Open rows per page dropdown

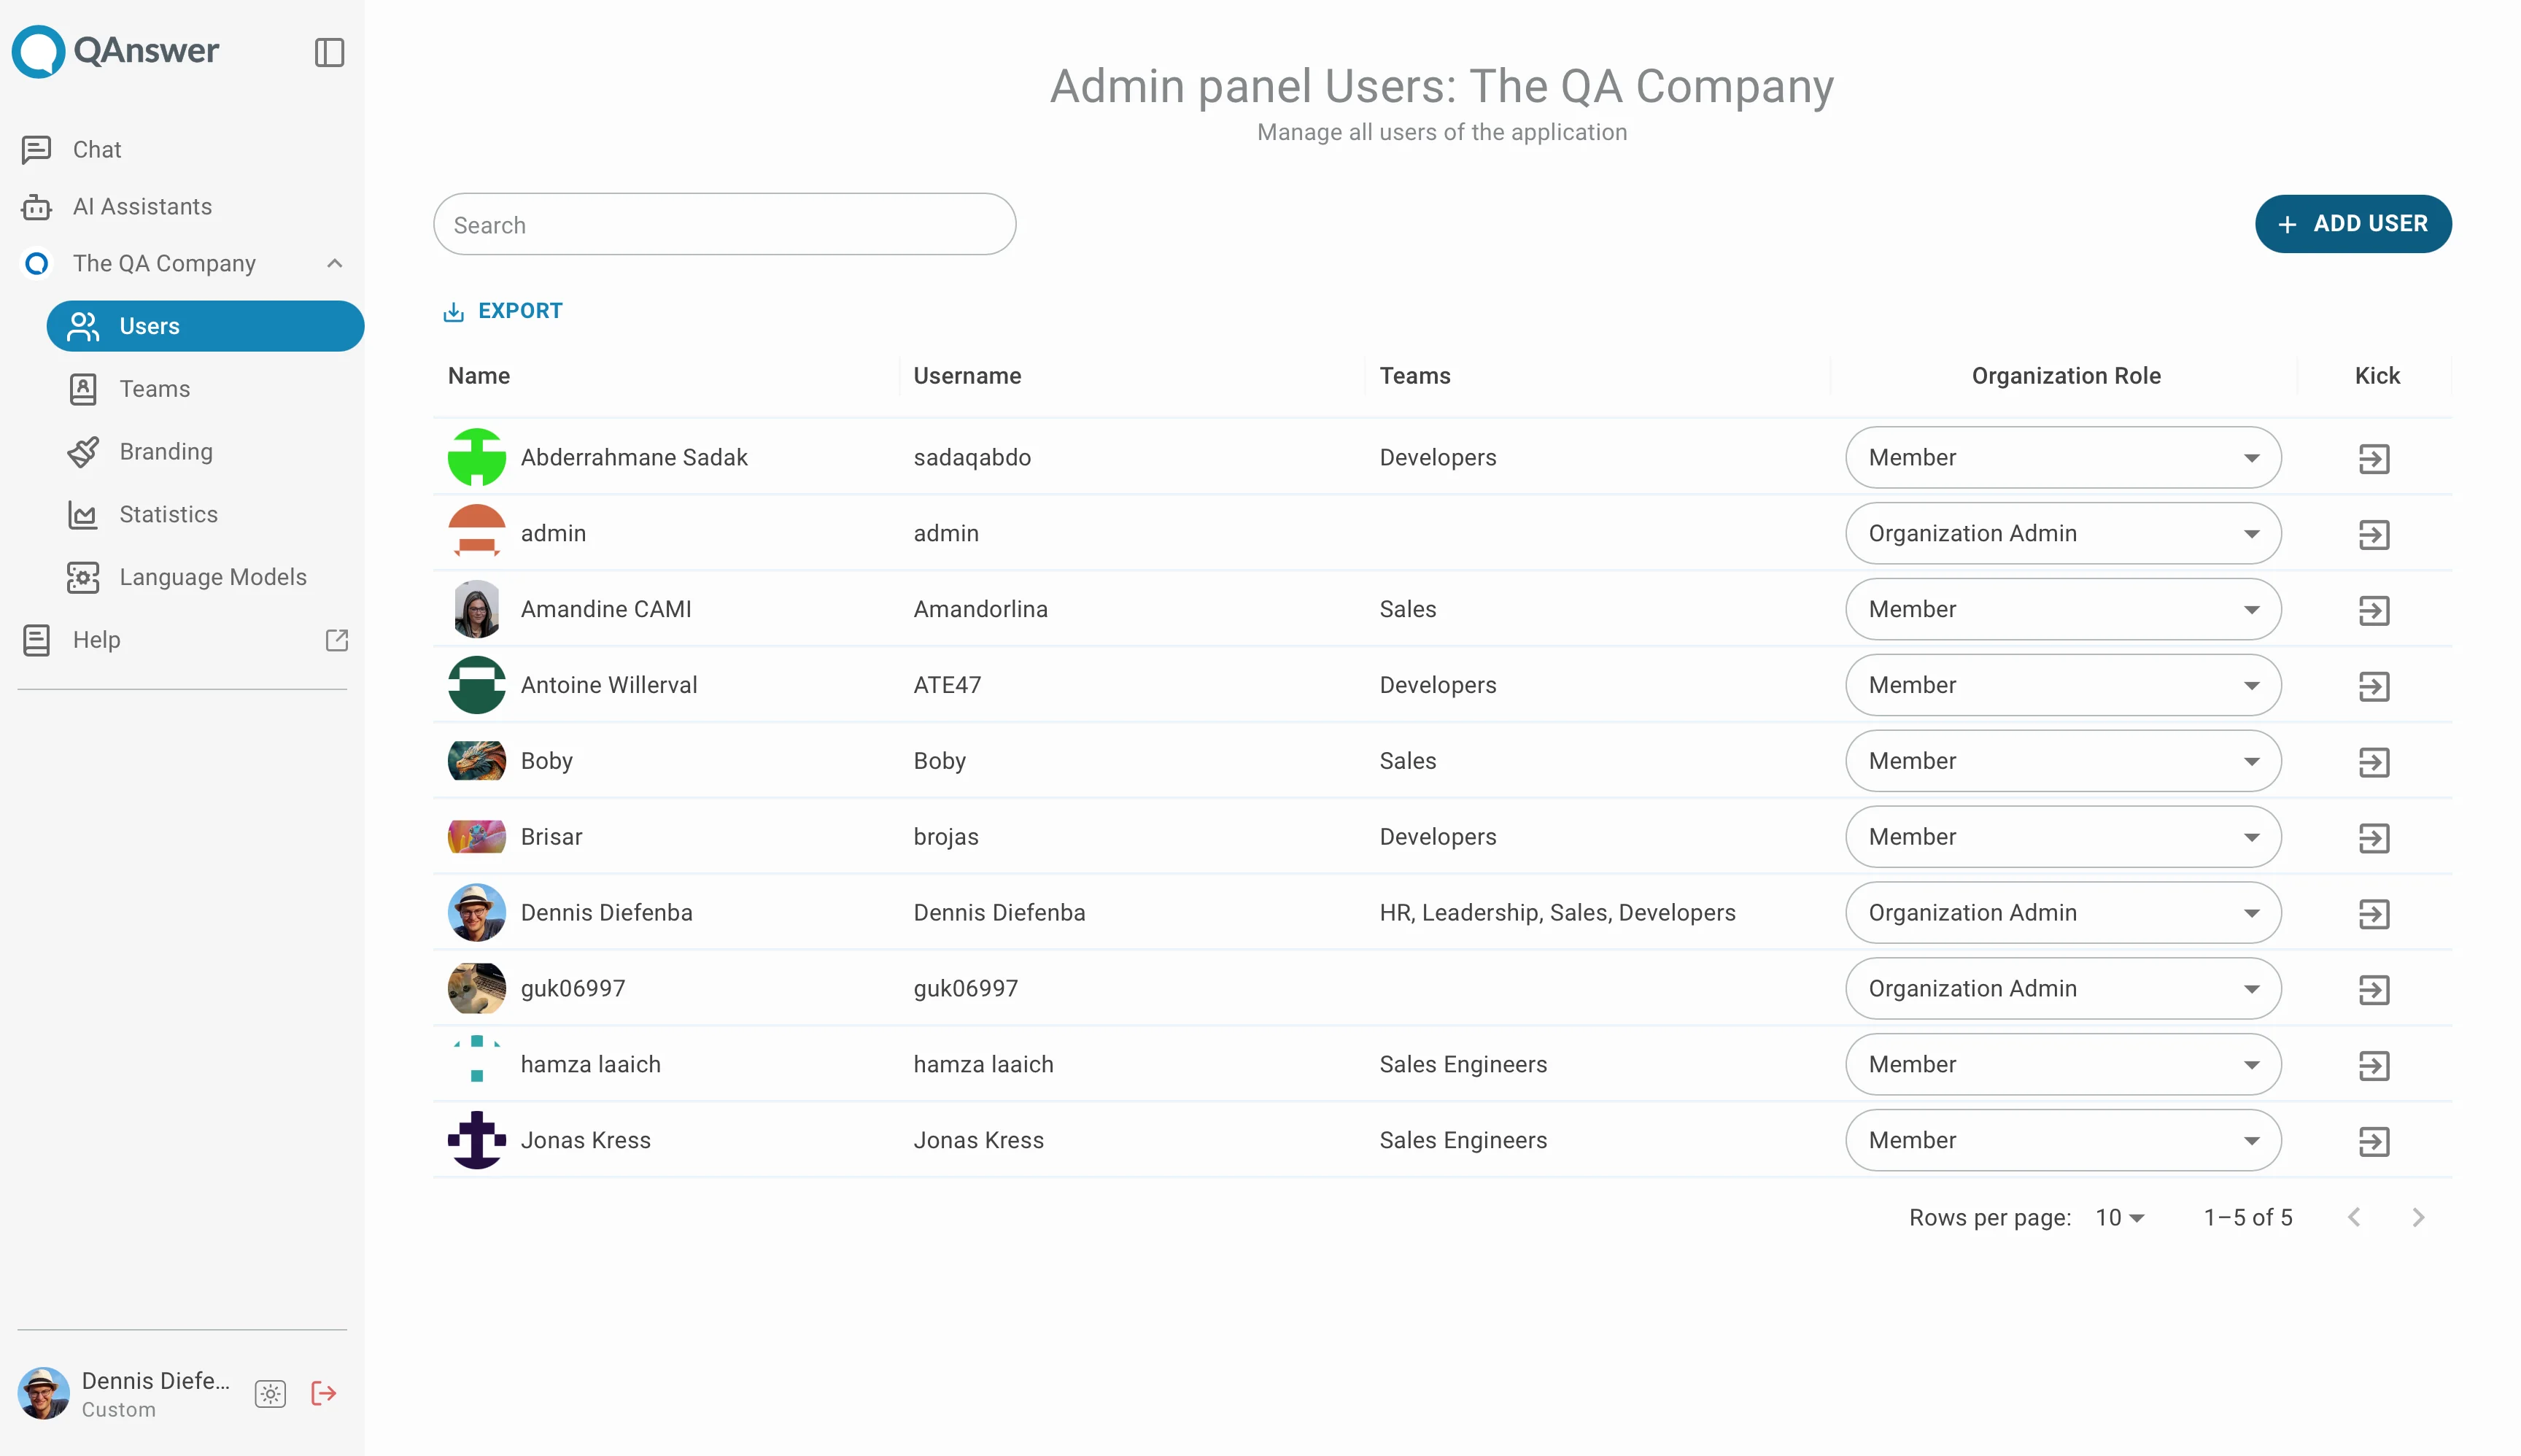coord(2119,1218)
